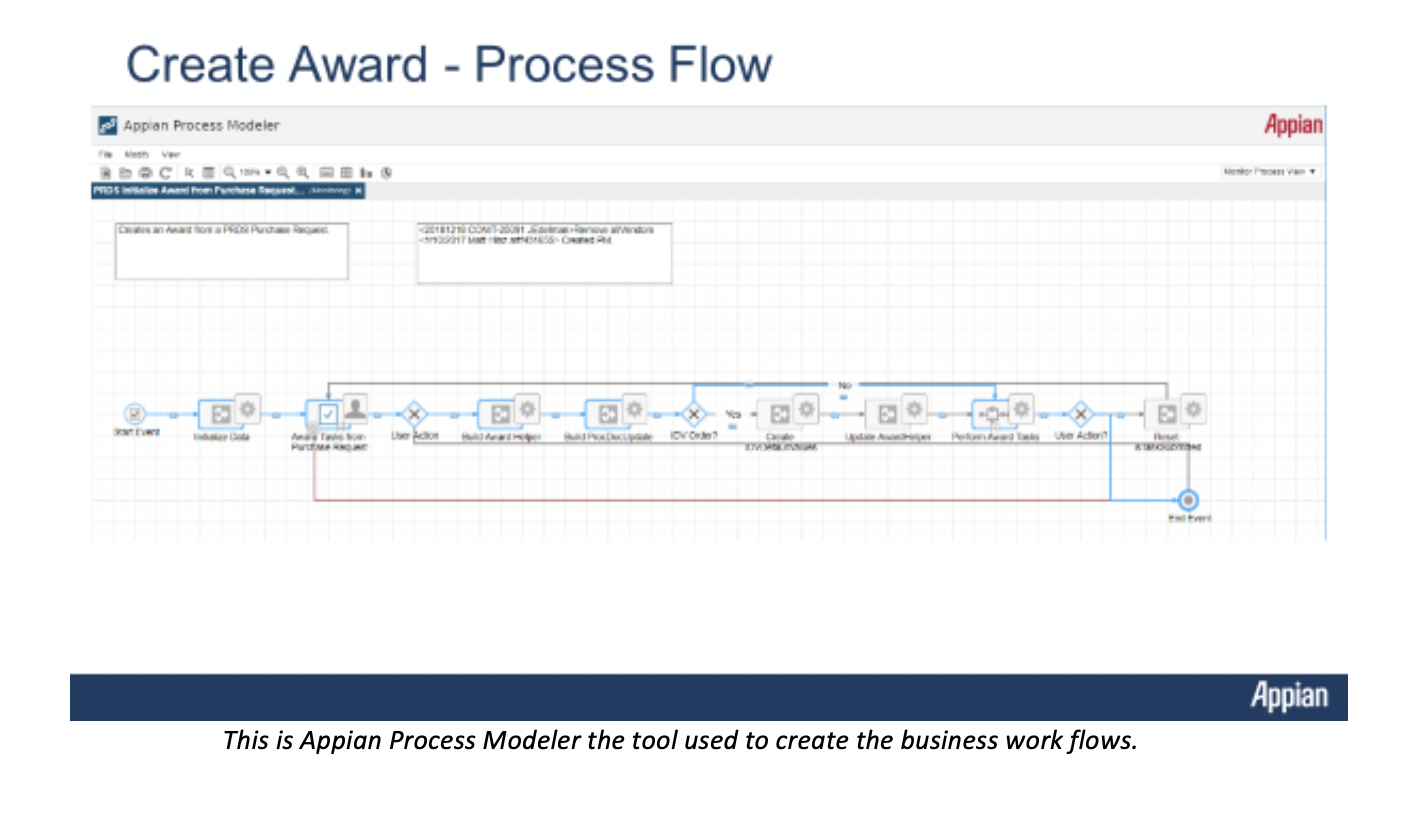Select the Initialize Data subprocess node
Screen dimensions: 1422x836
(222, 414)
